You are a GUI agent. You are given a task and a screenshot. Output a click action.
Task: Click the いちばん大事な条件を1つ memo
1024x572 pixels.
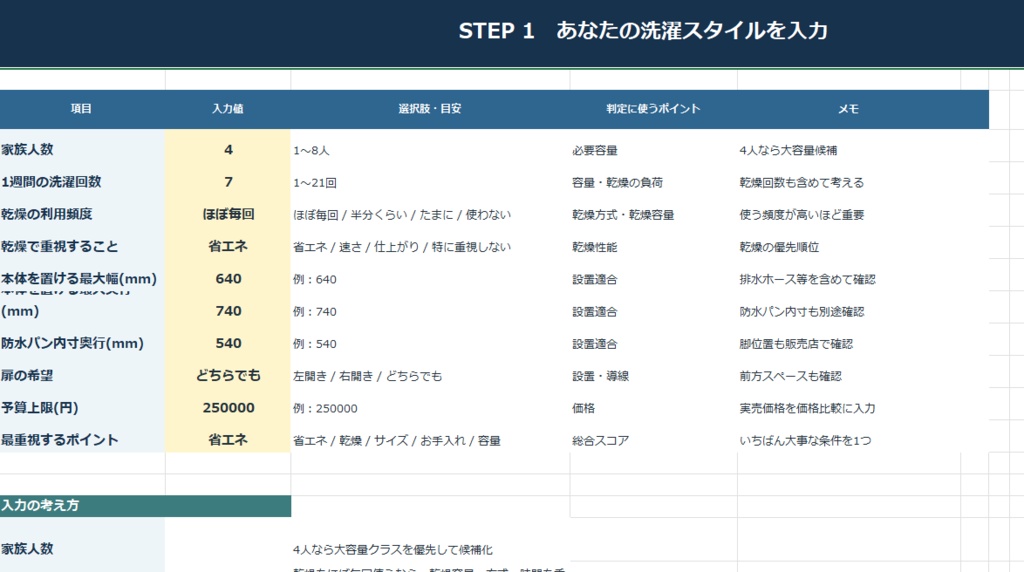(805, 441)
